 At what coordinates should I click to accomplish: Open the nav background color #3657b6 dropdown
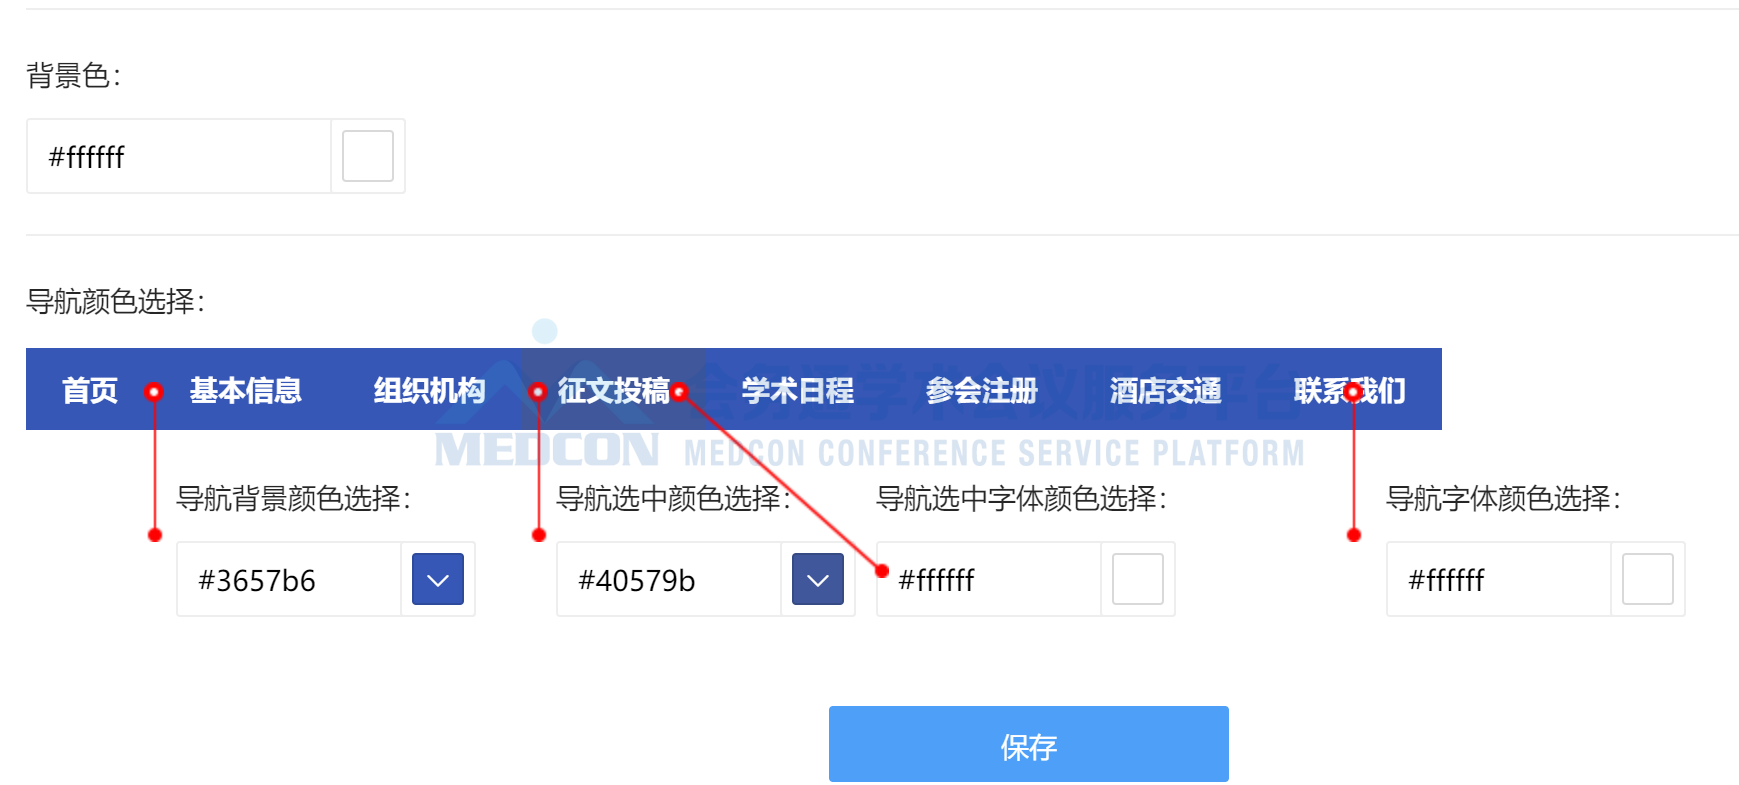tap(438, 579)
